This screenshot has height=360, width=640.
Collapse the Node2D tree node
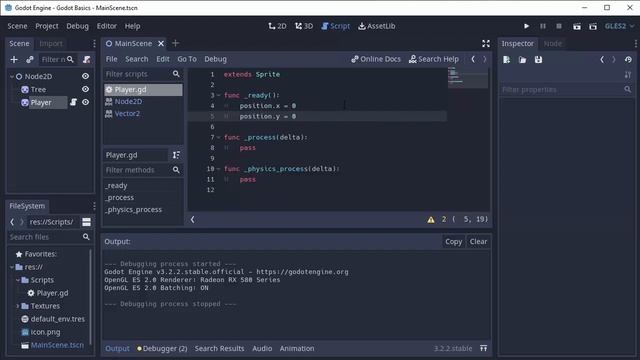coord(12,76)
